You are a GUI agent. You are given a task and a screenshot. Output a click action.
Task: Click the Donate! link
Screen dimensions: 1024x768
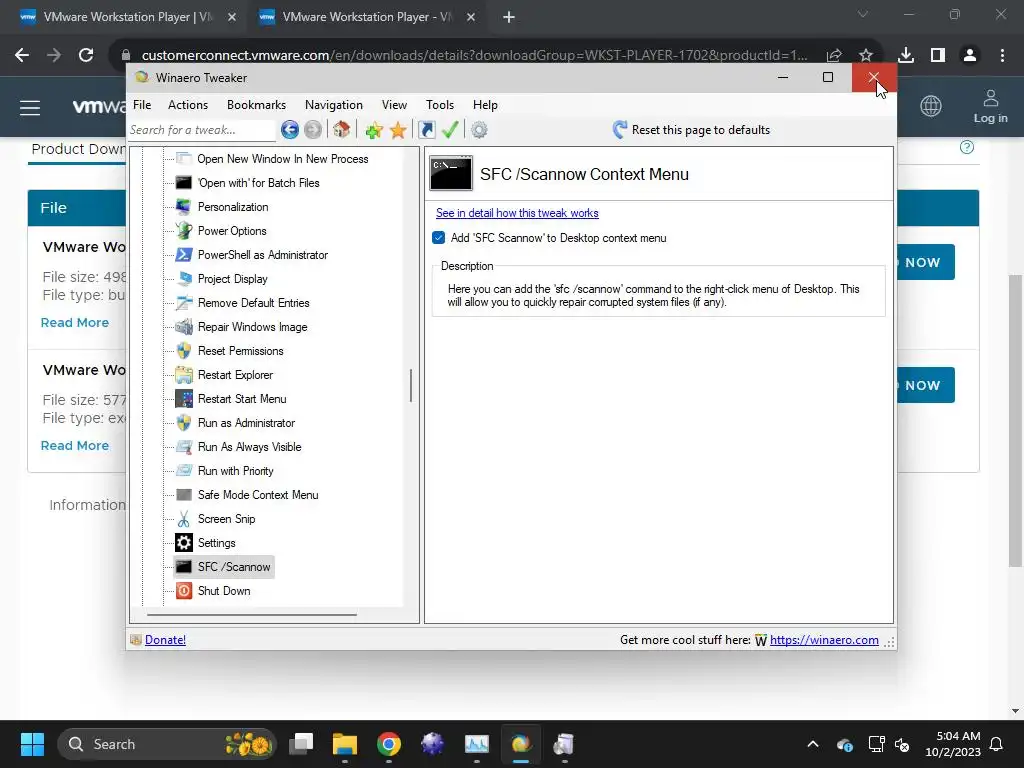[x=165, y=640]
